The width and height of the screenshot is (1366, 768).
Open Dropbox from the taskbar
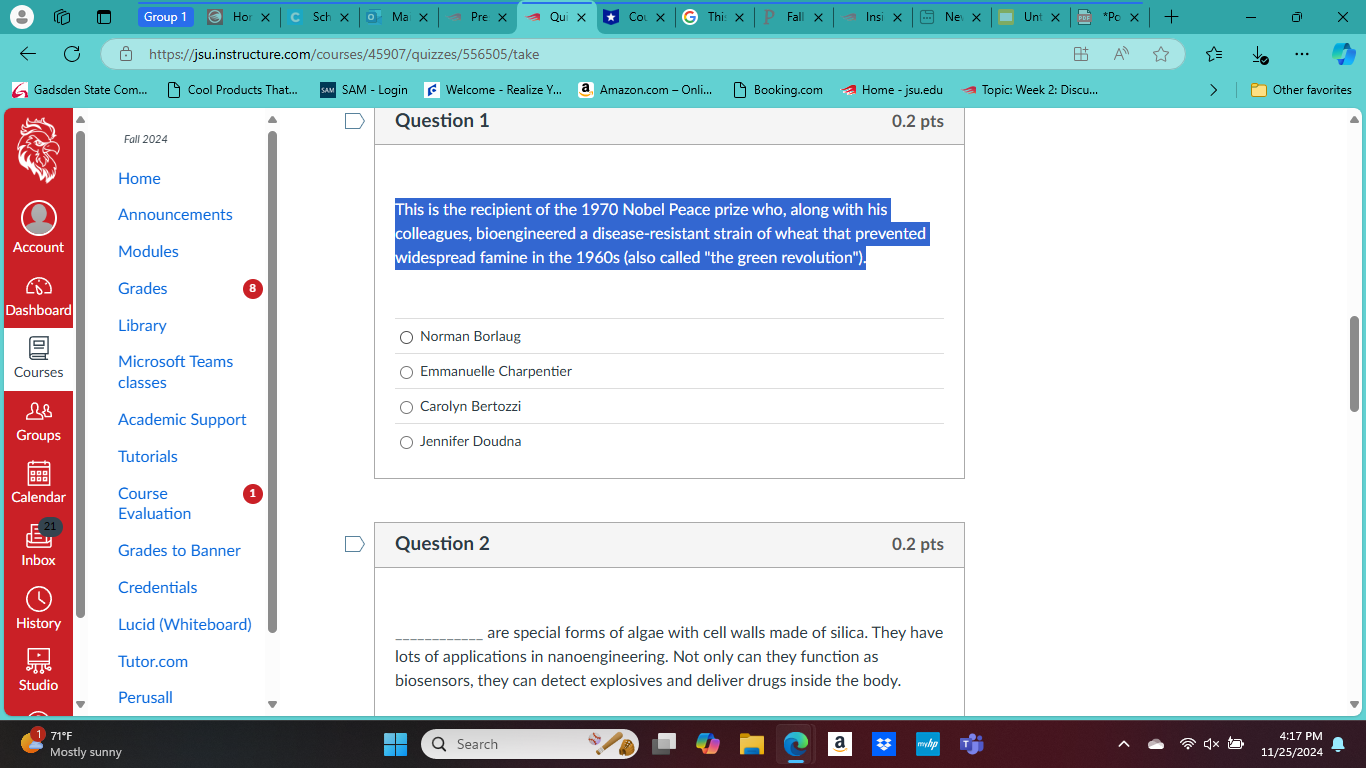point(884,744)
